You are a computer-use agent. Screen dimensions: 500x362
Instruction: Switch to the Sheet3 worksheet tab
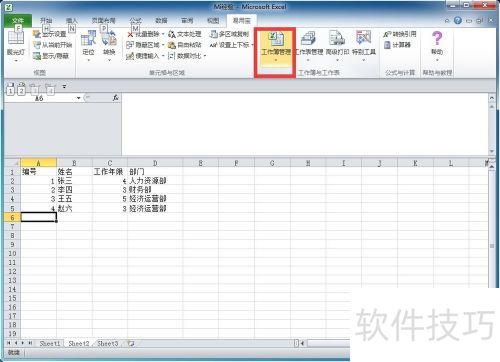pyautogui.click(x=108, y=343)
